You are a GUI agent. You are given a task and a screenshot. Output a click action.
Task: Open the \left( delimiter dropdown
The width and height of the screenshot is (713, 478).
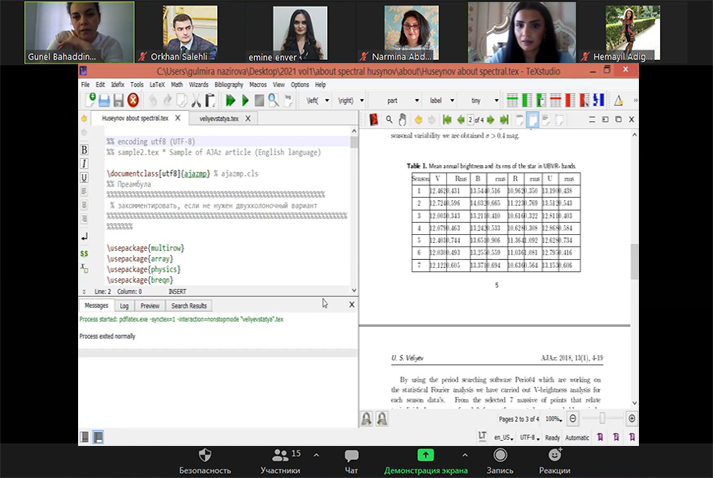(327, 101)
